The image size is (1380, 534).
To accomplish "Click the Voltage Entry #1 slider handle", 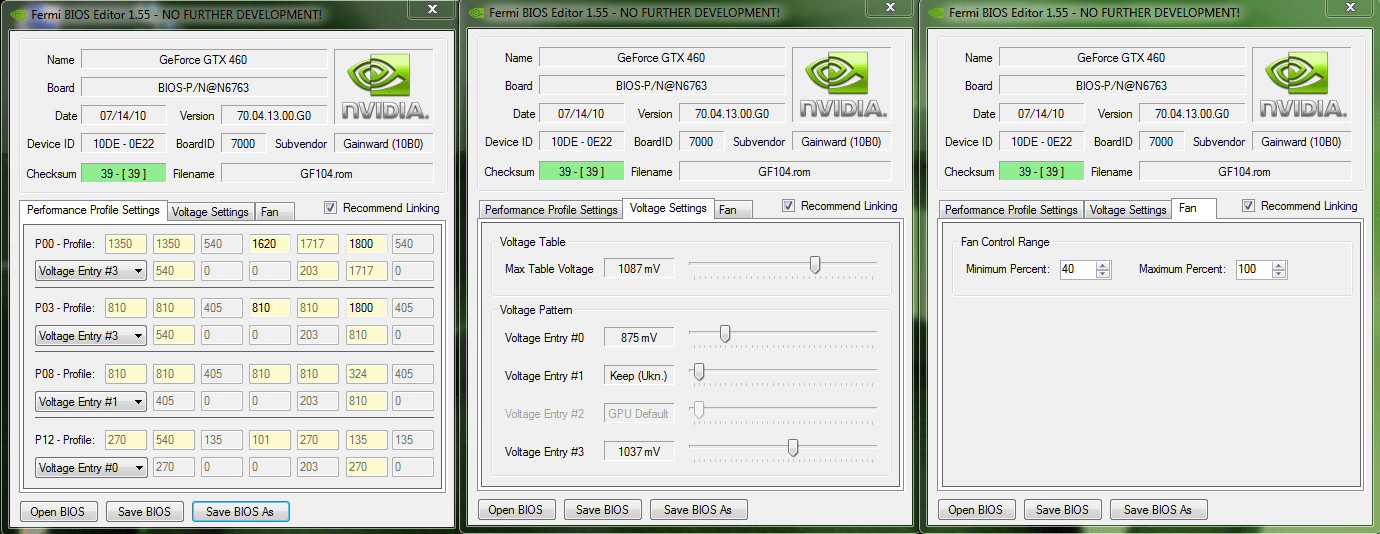I will pyautogui.click(x=699, y=372).
